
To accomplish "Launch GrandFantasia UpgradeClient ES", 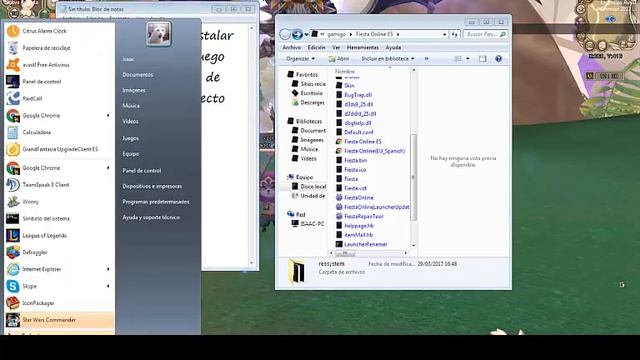I will (x=59, y=149).
